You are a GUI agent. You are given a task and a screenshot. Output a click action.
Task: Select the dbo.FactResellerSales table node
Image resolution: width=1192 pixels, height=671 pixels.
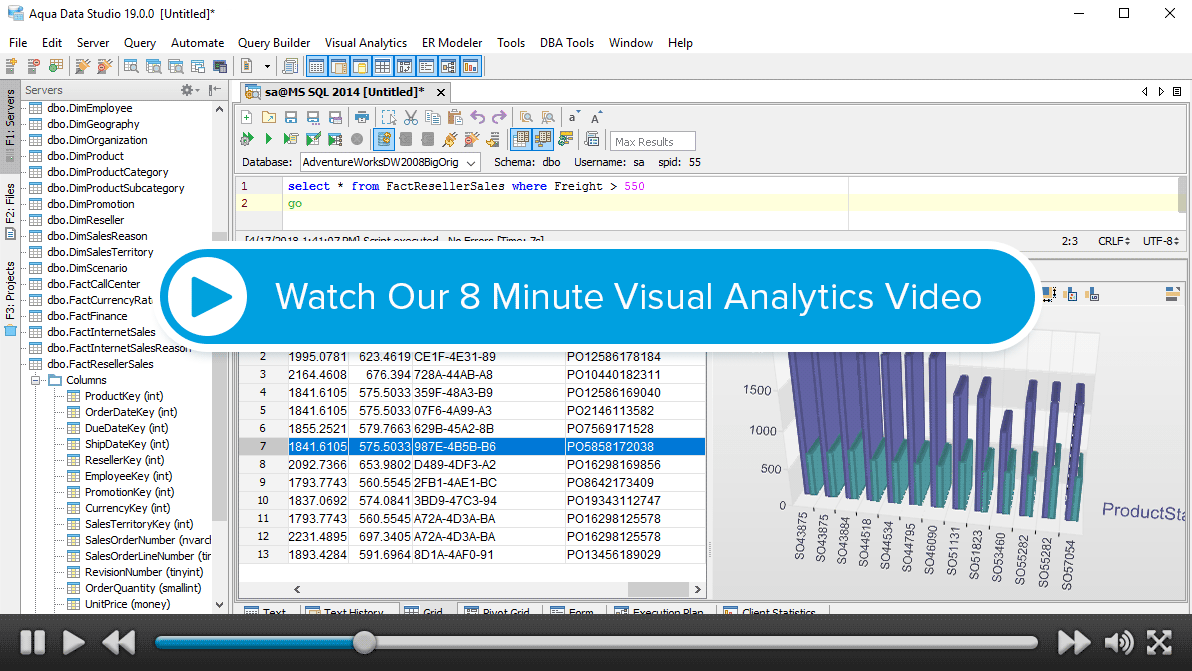(x=100, y=364)
